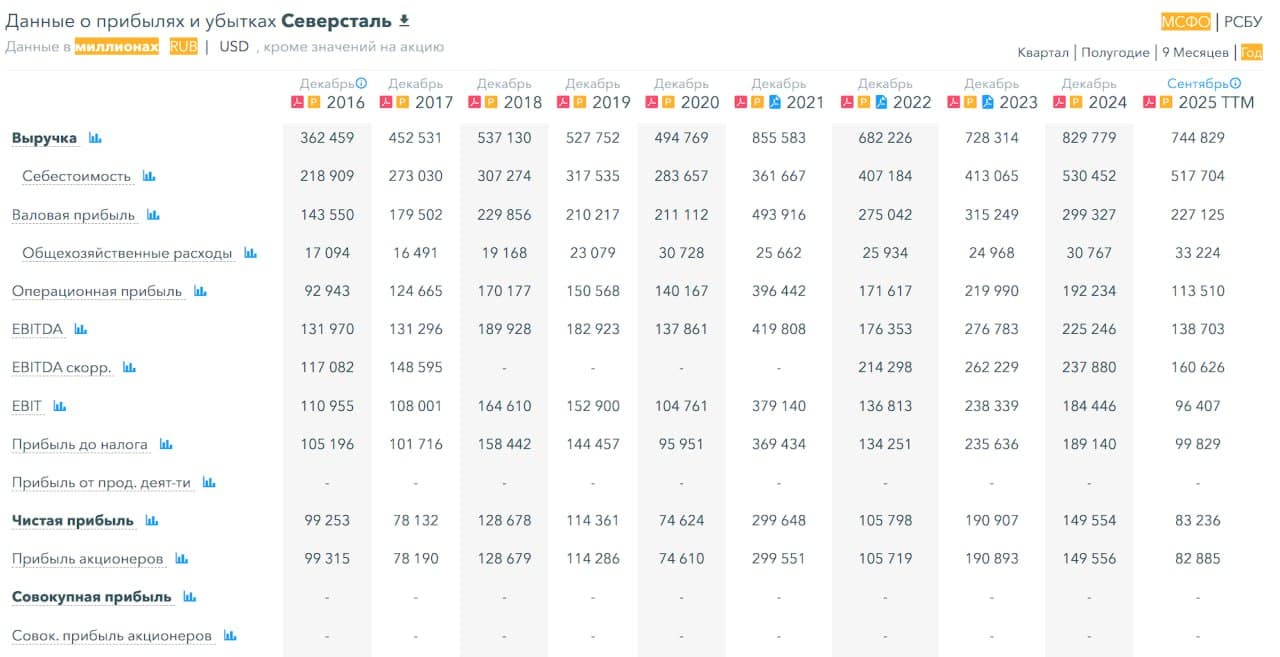Viewport: 1280px width, 657px height.
Task: Select the 9 Месяцев period tab
Action: 1195,52
